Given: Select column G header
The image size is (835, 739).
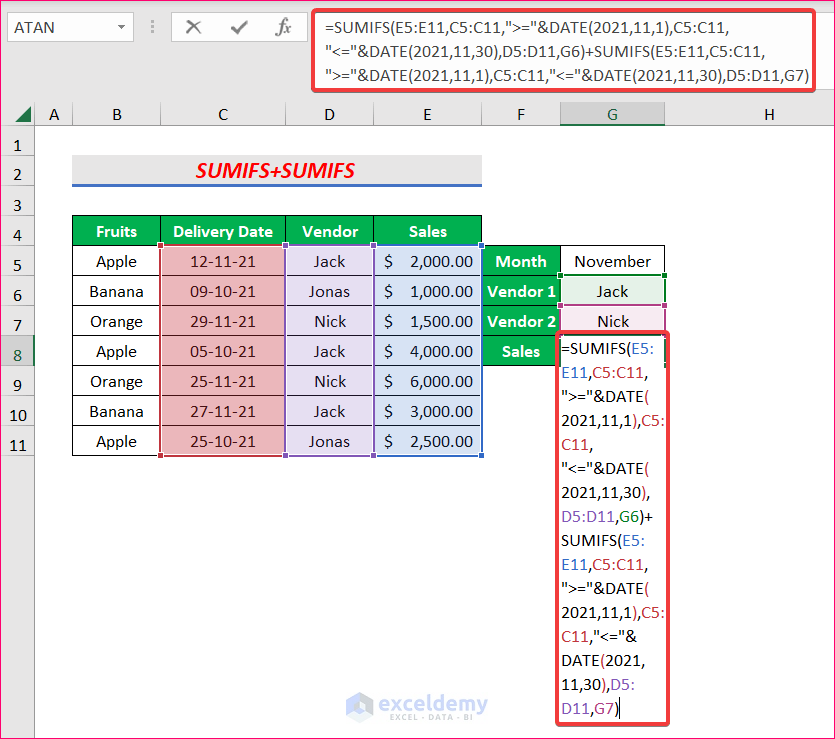Looking at the screenshot, I should 612,114.
